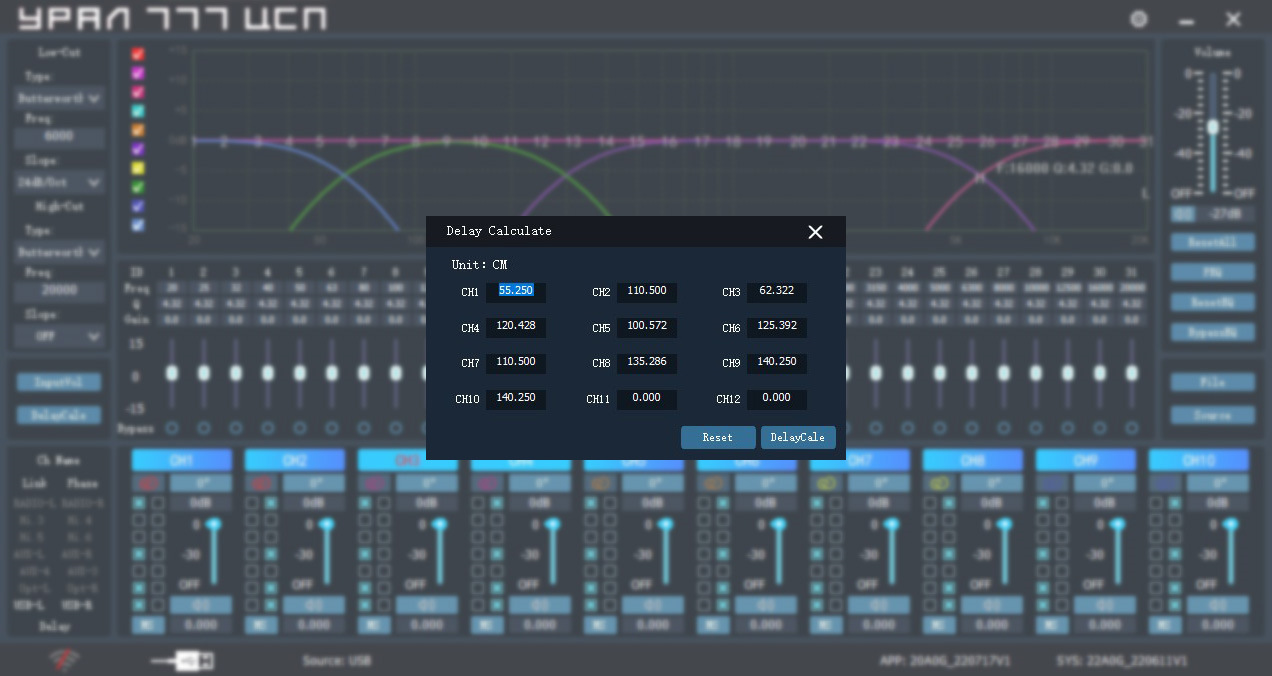Image resolution: width=1272 pixels, height=676 pixels.
Task: Toggle the red curve checkbox
Action: (x=138, y=54)
